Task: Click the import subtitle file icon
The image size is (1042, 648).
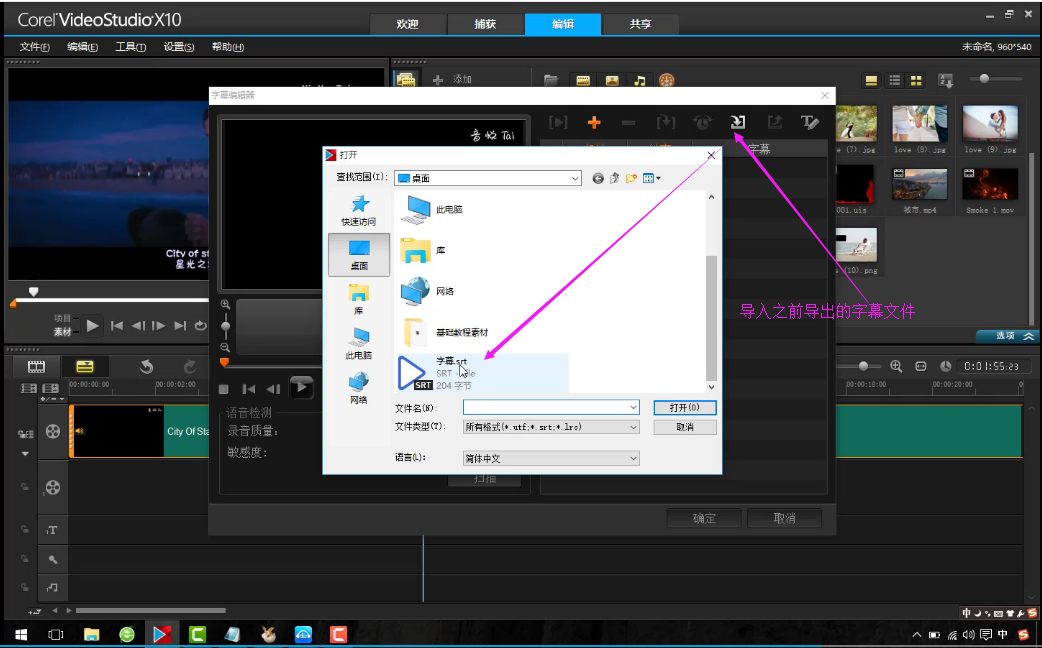Action: [738, 122]
